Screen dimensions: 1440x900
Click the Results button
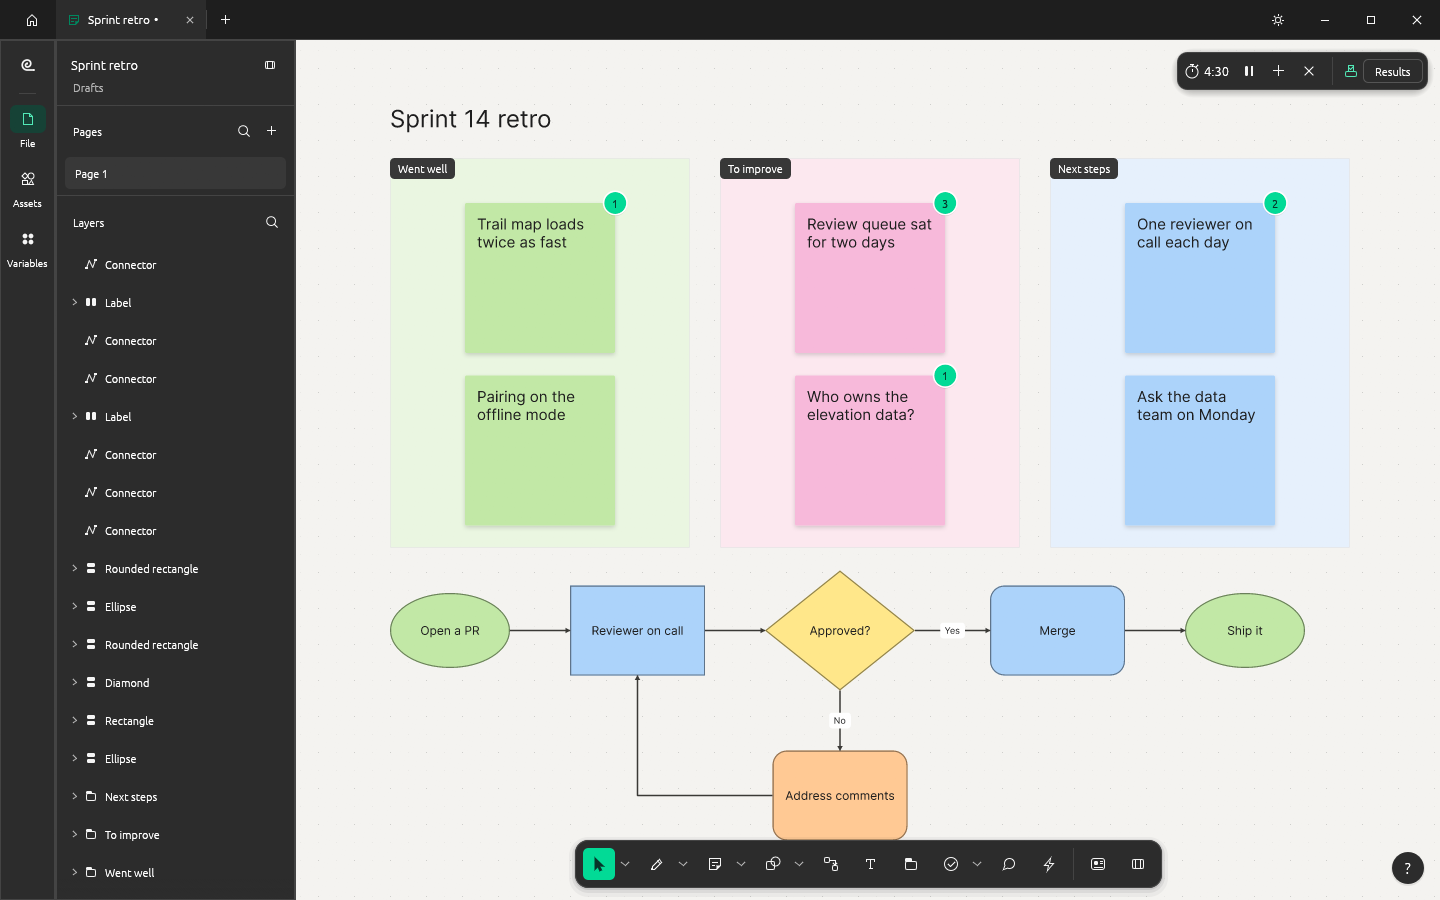[1392, 71]
